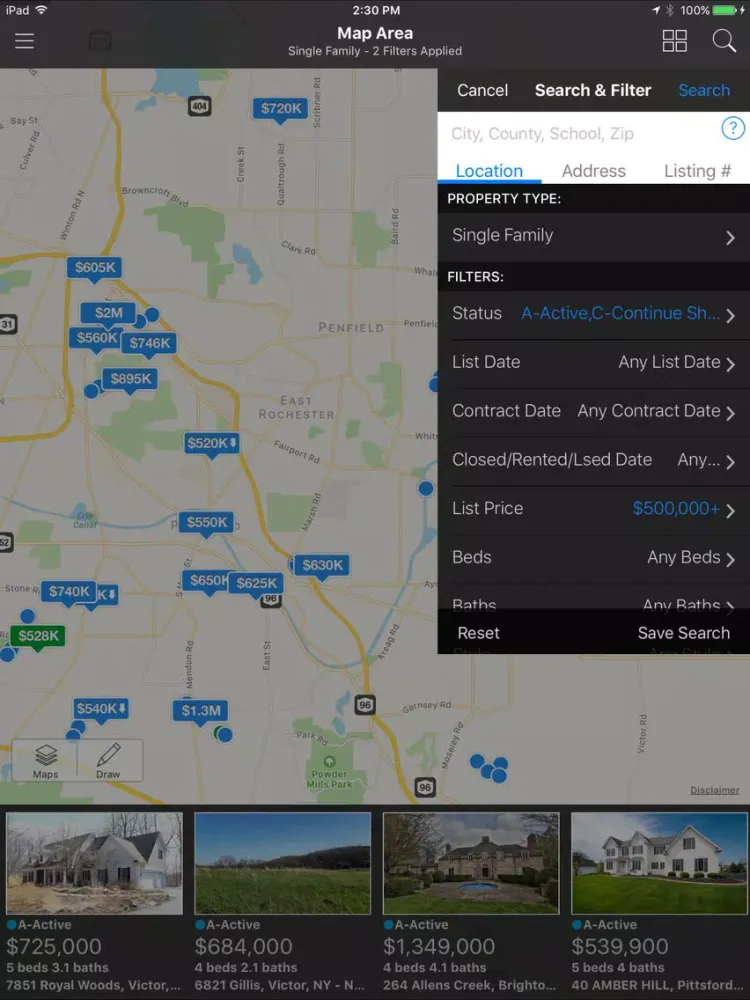The width and height of the screenshot is (750, 1000).
Task: Expand the List Price filter
Action: pyautogui.click(x=593, y=509)
